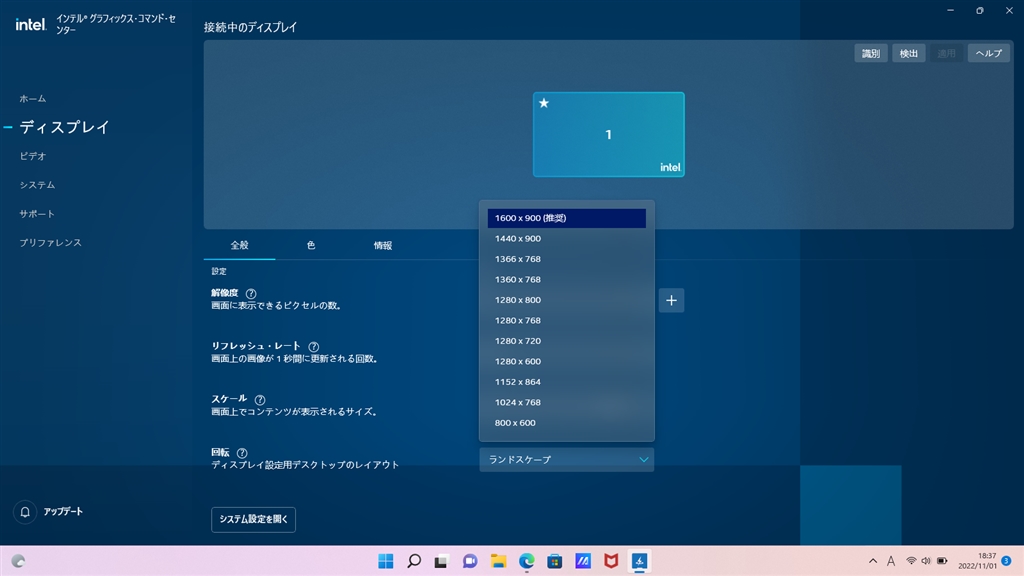Click システム設定を開く button
The width and height of the screenshot is (1024, 576).
tap(253, 520)
